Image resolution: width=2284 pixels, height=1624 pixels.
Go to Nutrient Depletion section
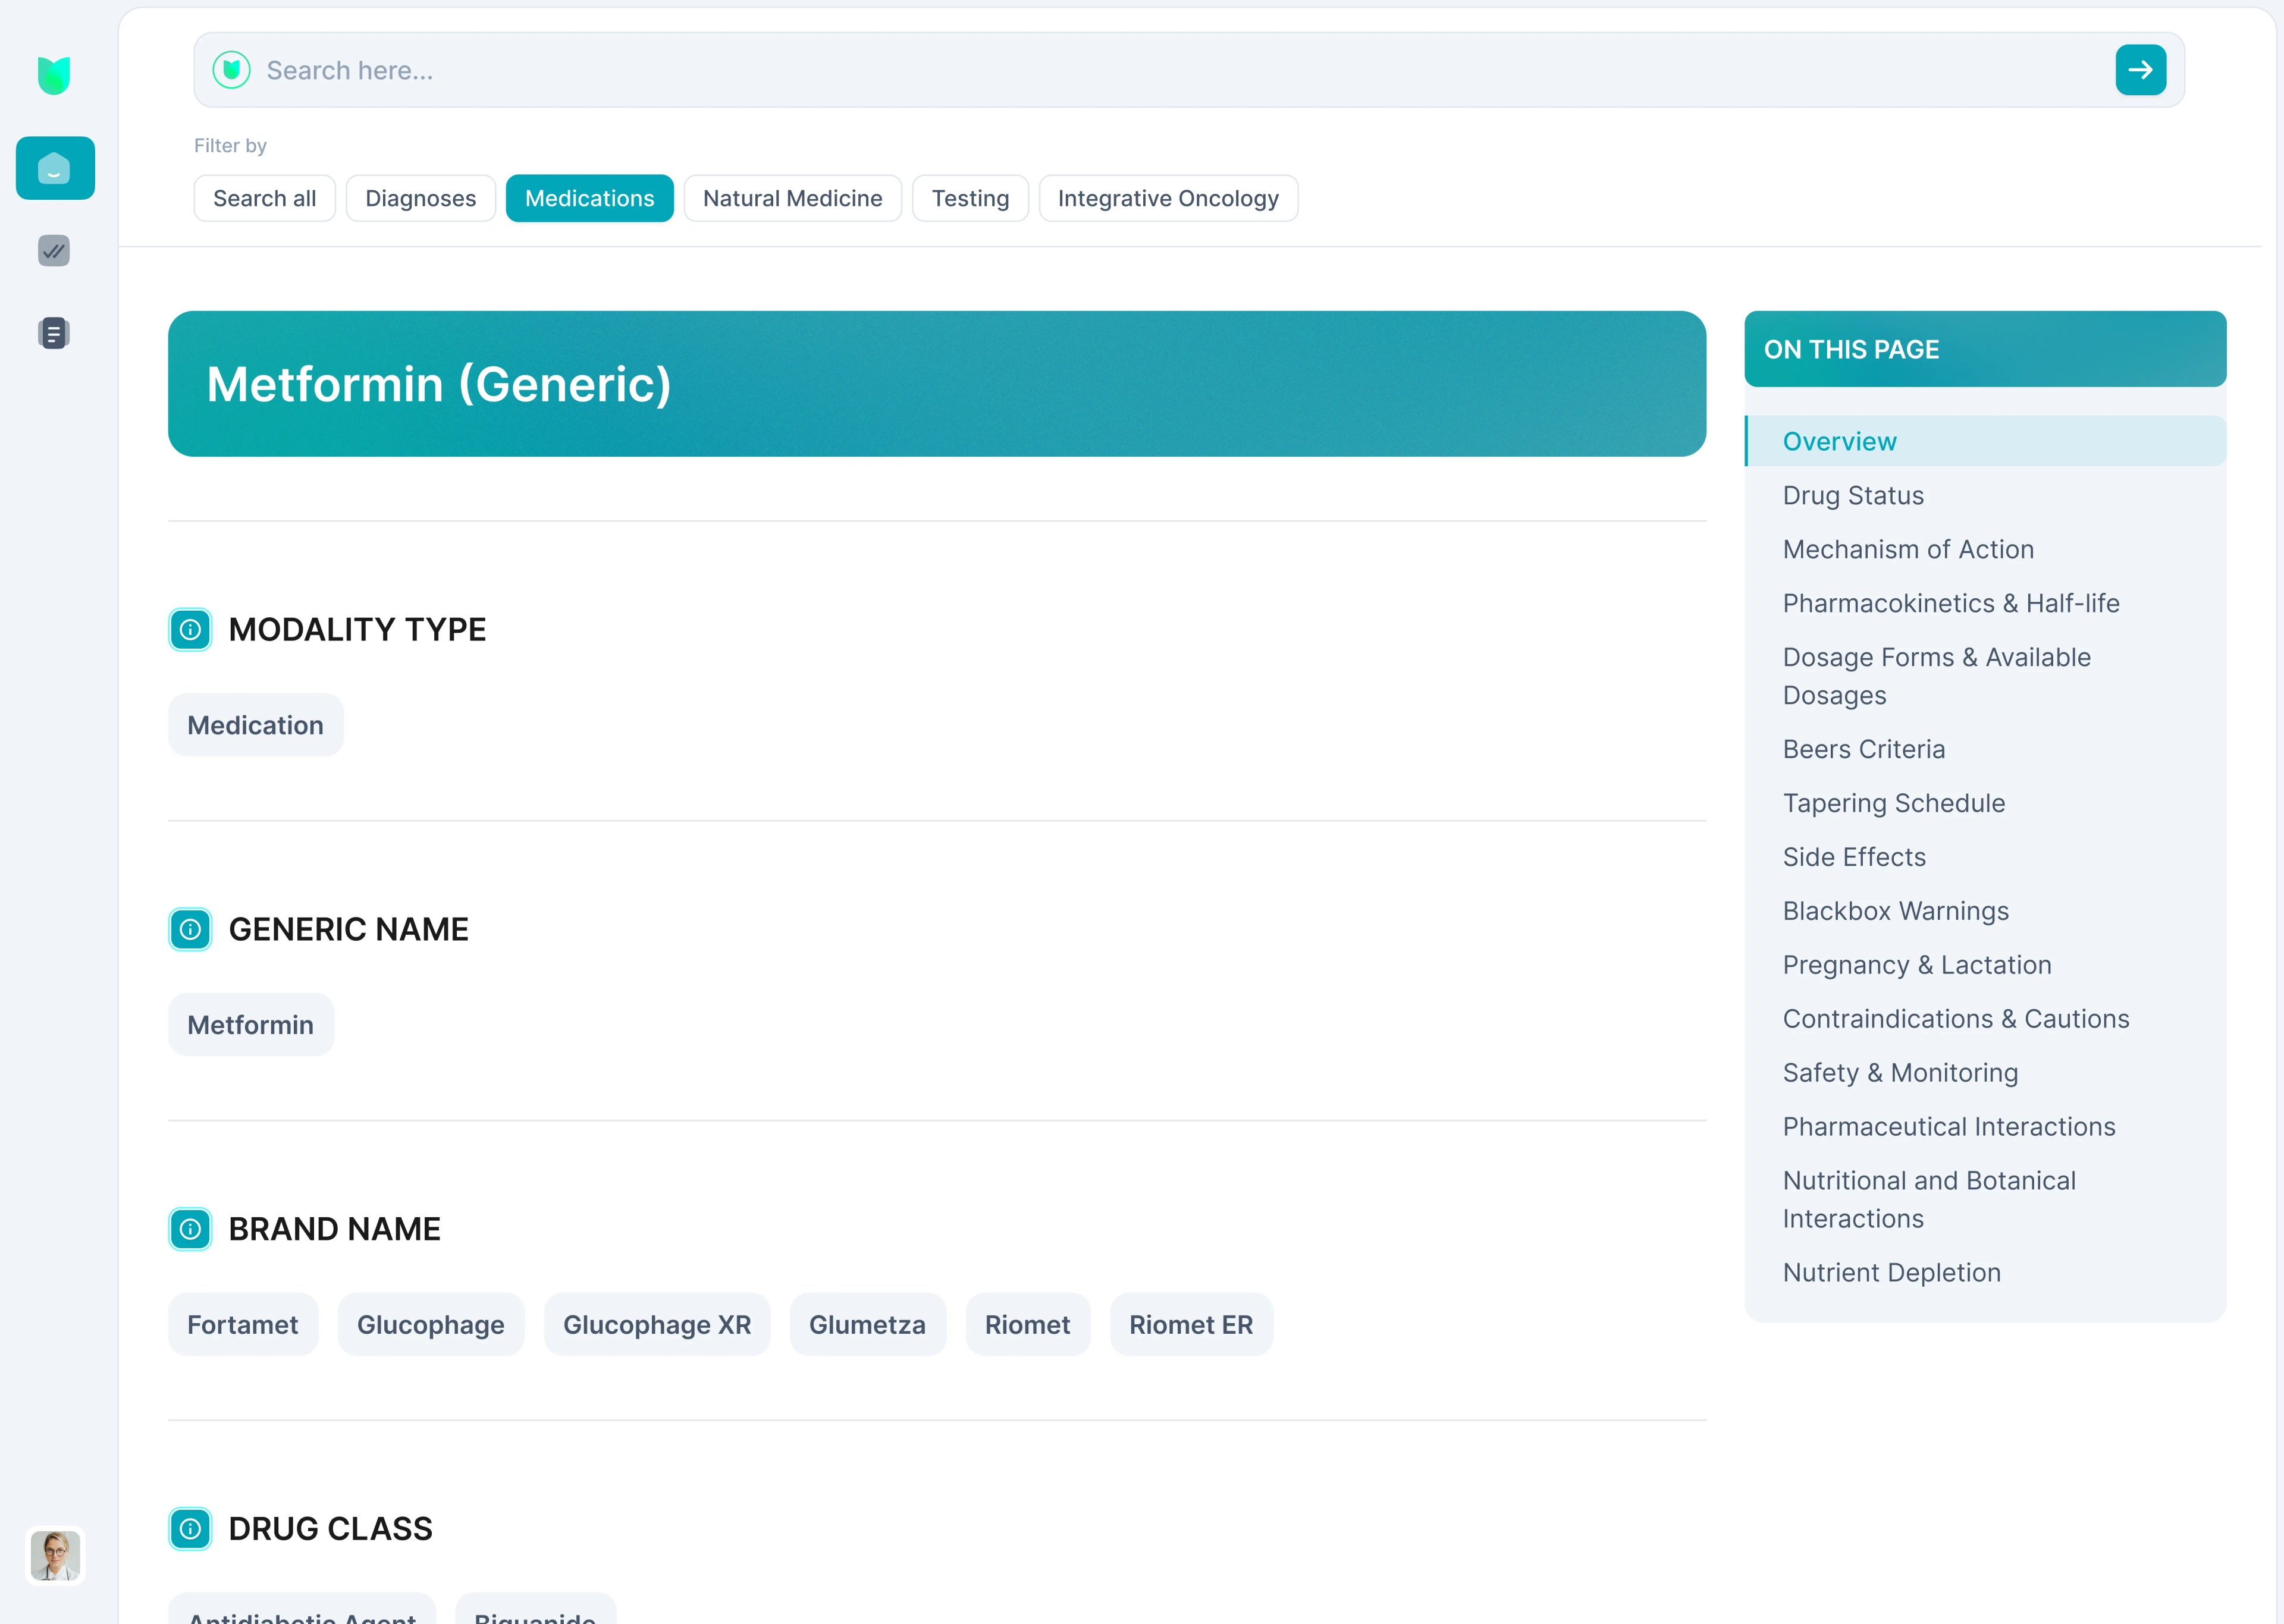coord(1892,1273)
